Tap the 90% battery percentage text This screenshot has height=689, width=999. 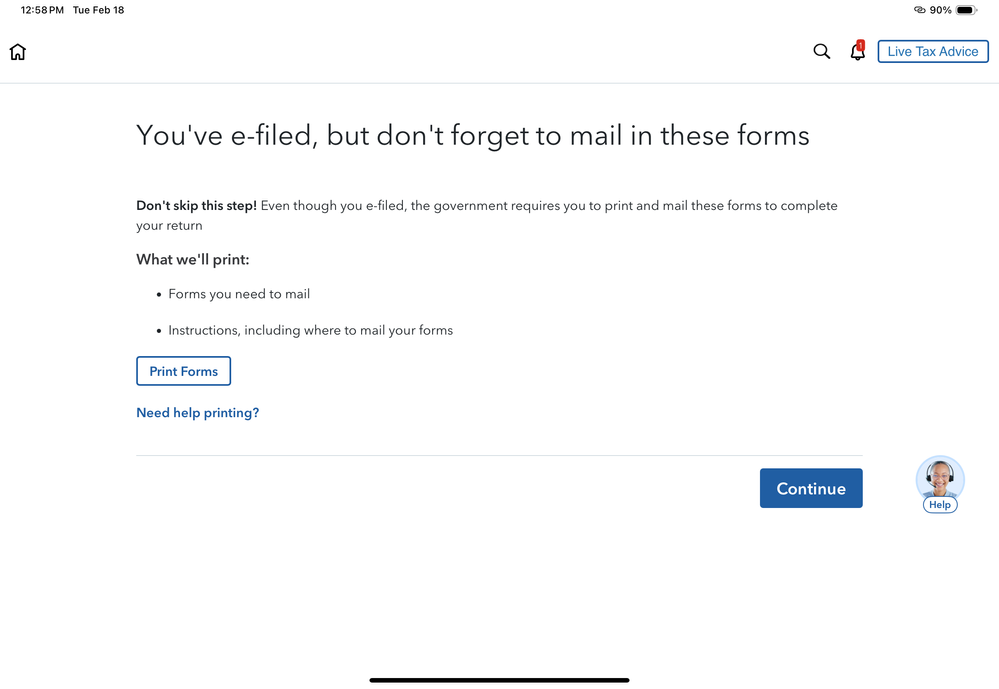point(940,10)
